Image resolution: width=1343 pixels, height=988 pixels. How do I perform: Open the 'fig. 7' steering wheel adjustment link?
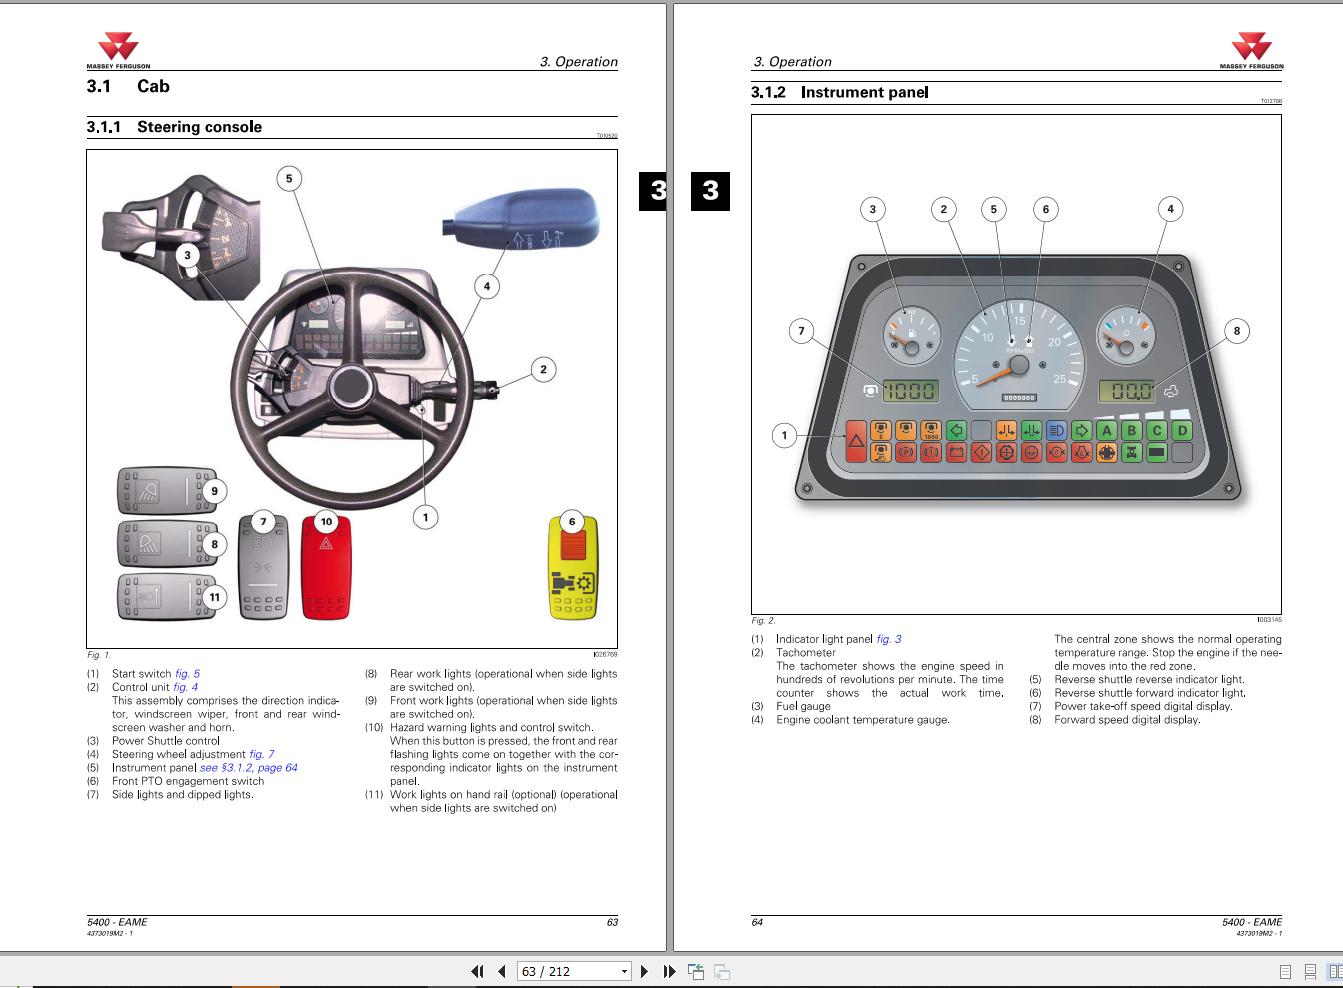click(x=261, y=755)
